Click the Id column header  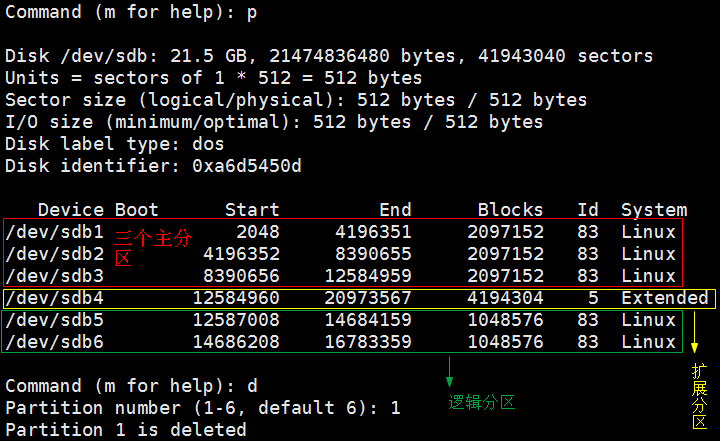[588, 210]
